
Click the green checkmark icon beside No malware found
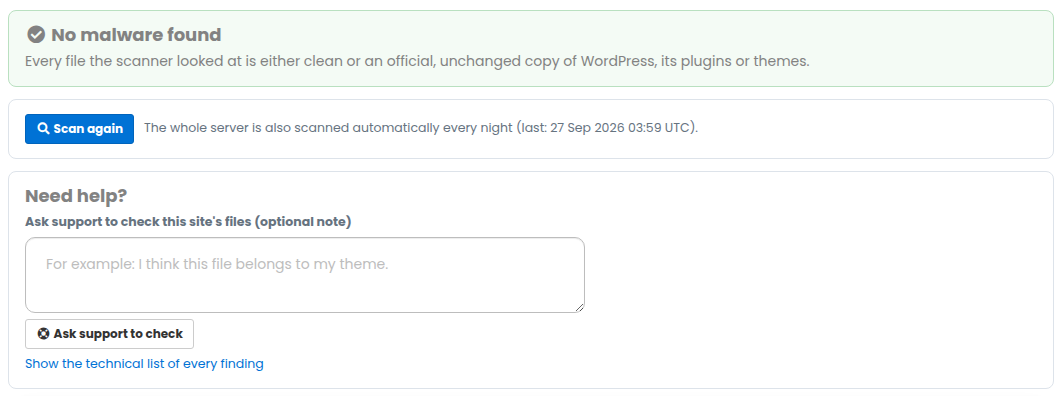(36, 35)
